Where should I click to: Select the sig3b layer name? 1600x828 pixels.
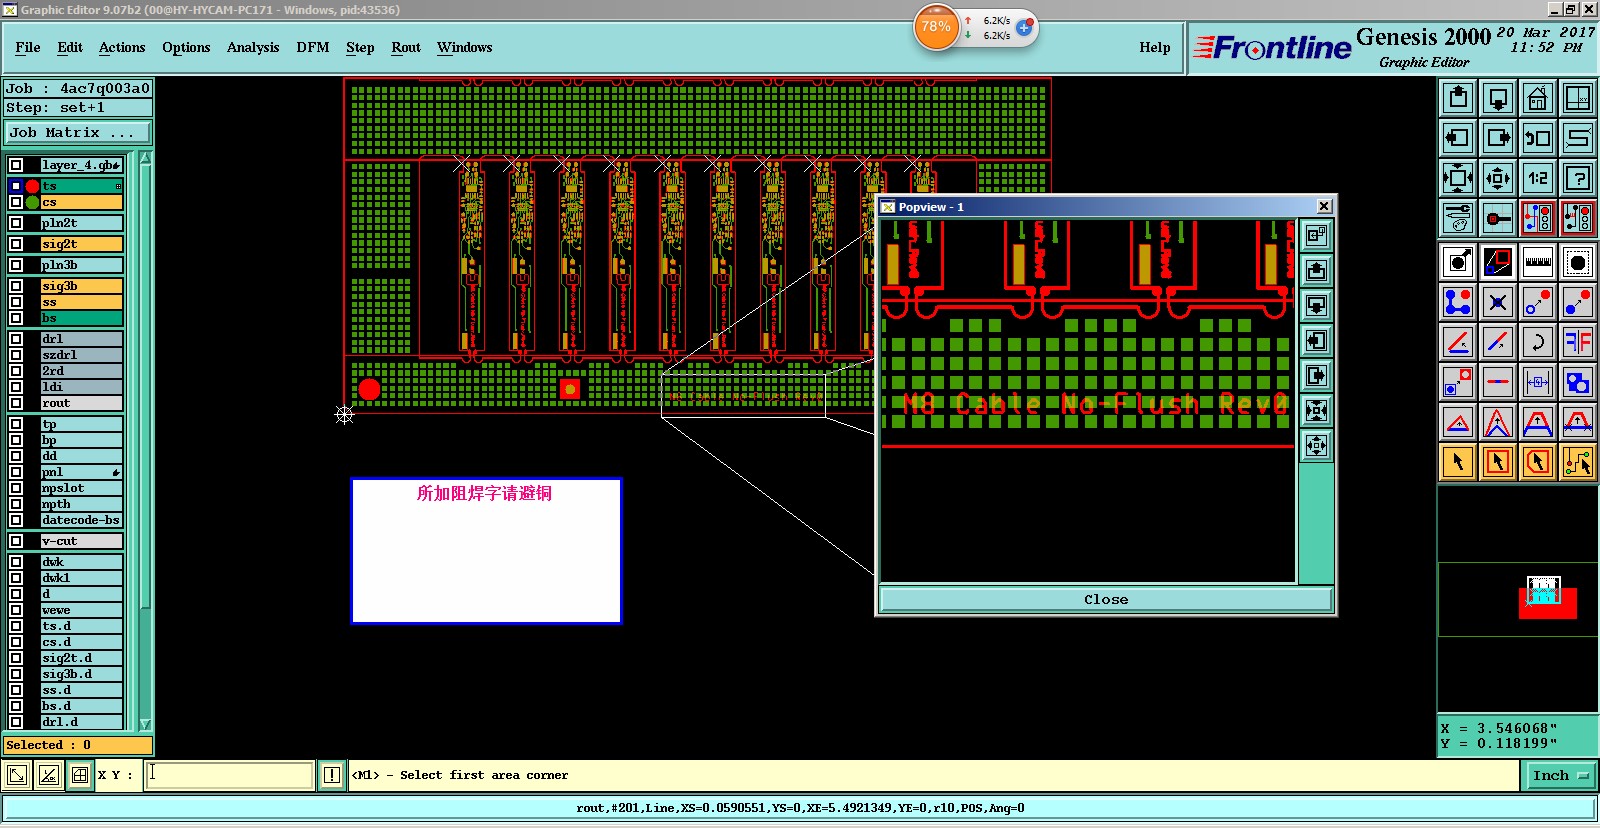pos(80,286)
